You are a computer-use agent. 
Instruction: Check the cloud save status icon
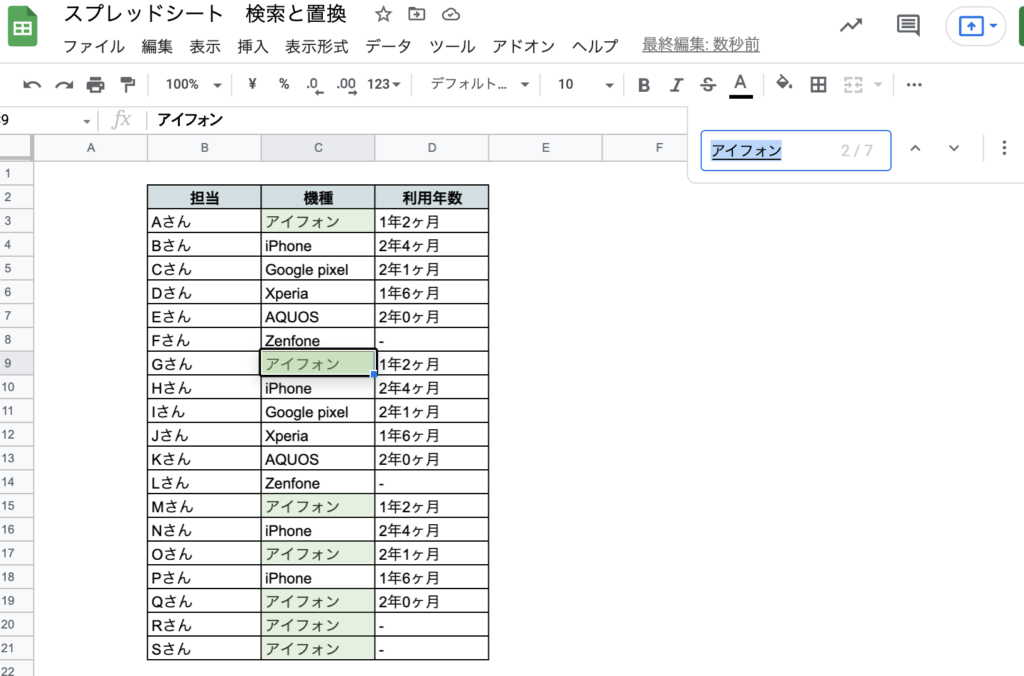coord(451,14)
